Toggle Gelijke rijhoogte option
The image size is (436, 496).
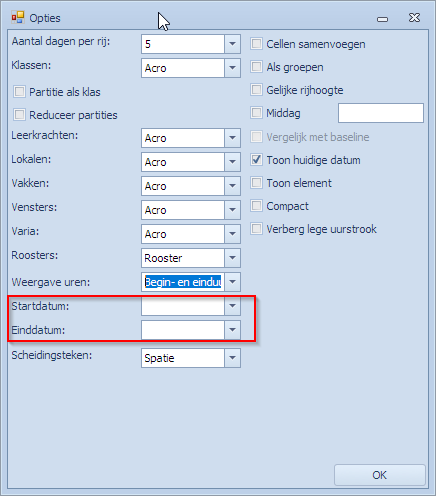(256, 90)
